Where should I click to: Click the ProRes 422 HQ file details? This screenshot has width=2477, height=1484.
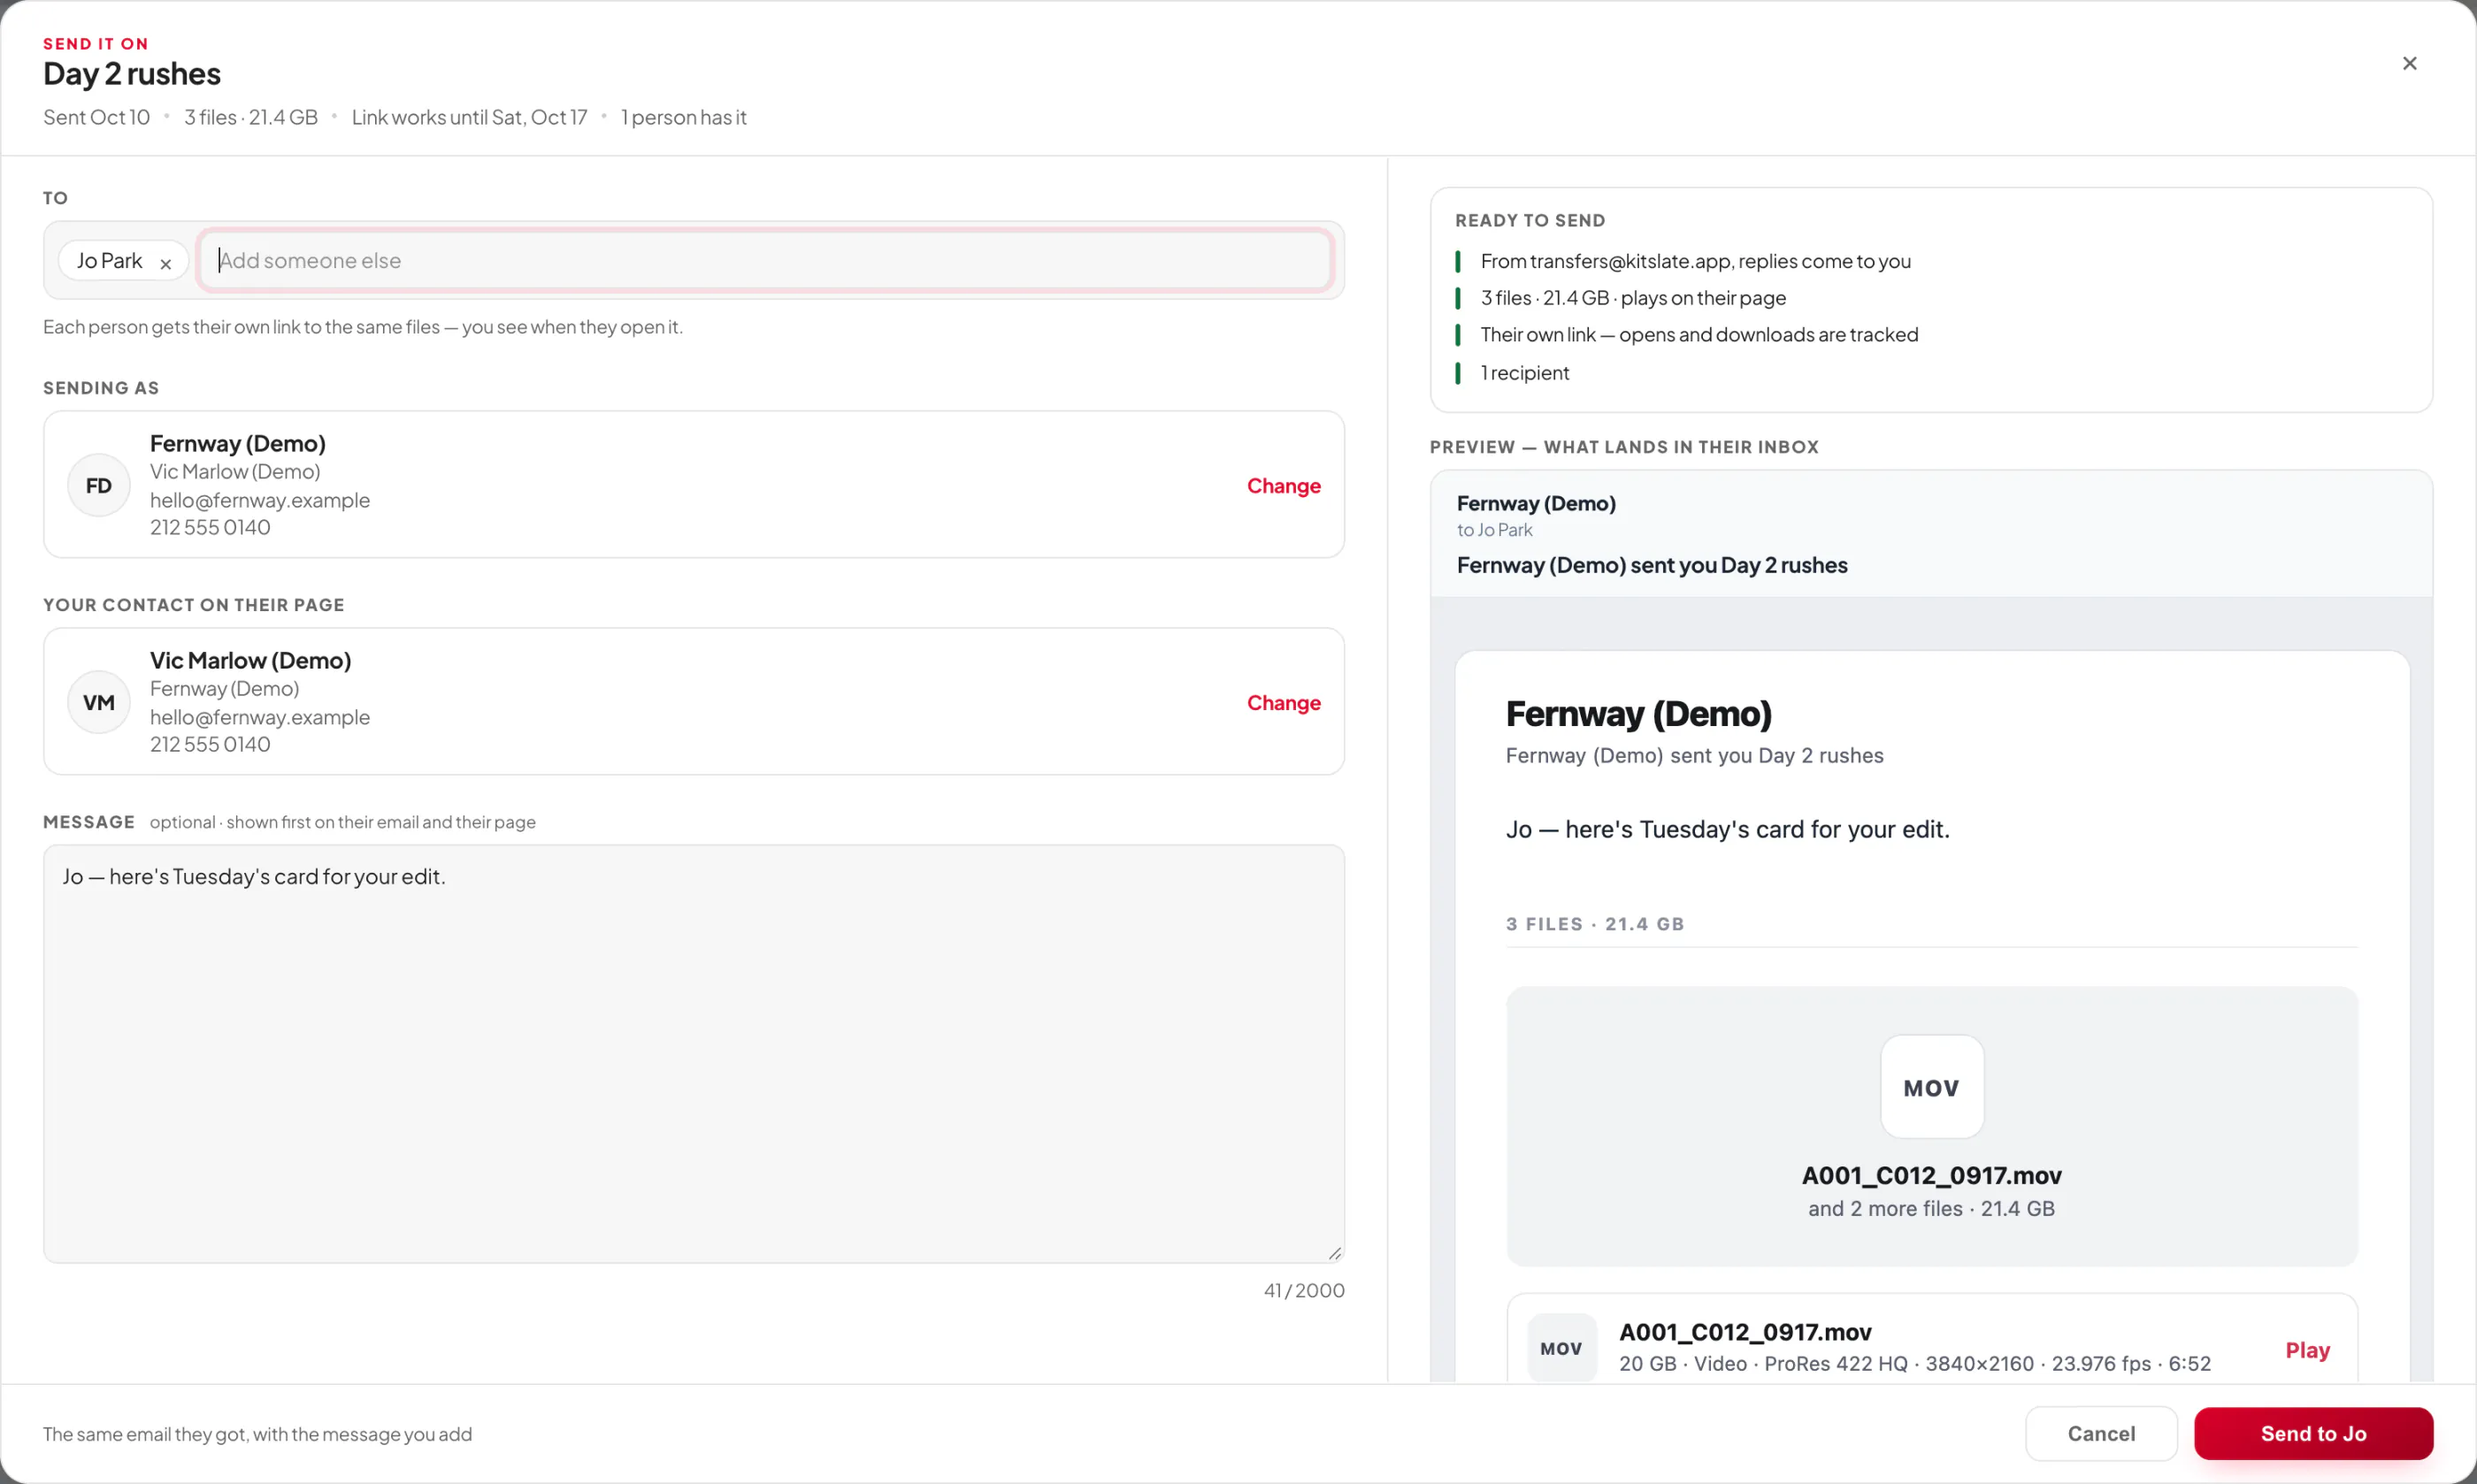tap(1914, 1364)
